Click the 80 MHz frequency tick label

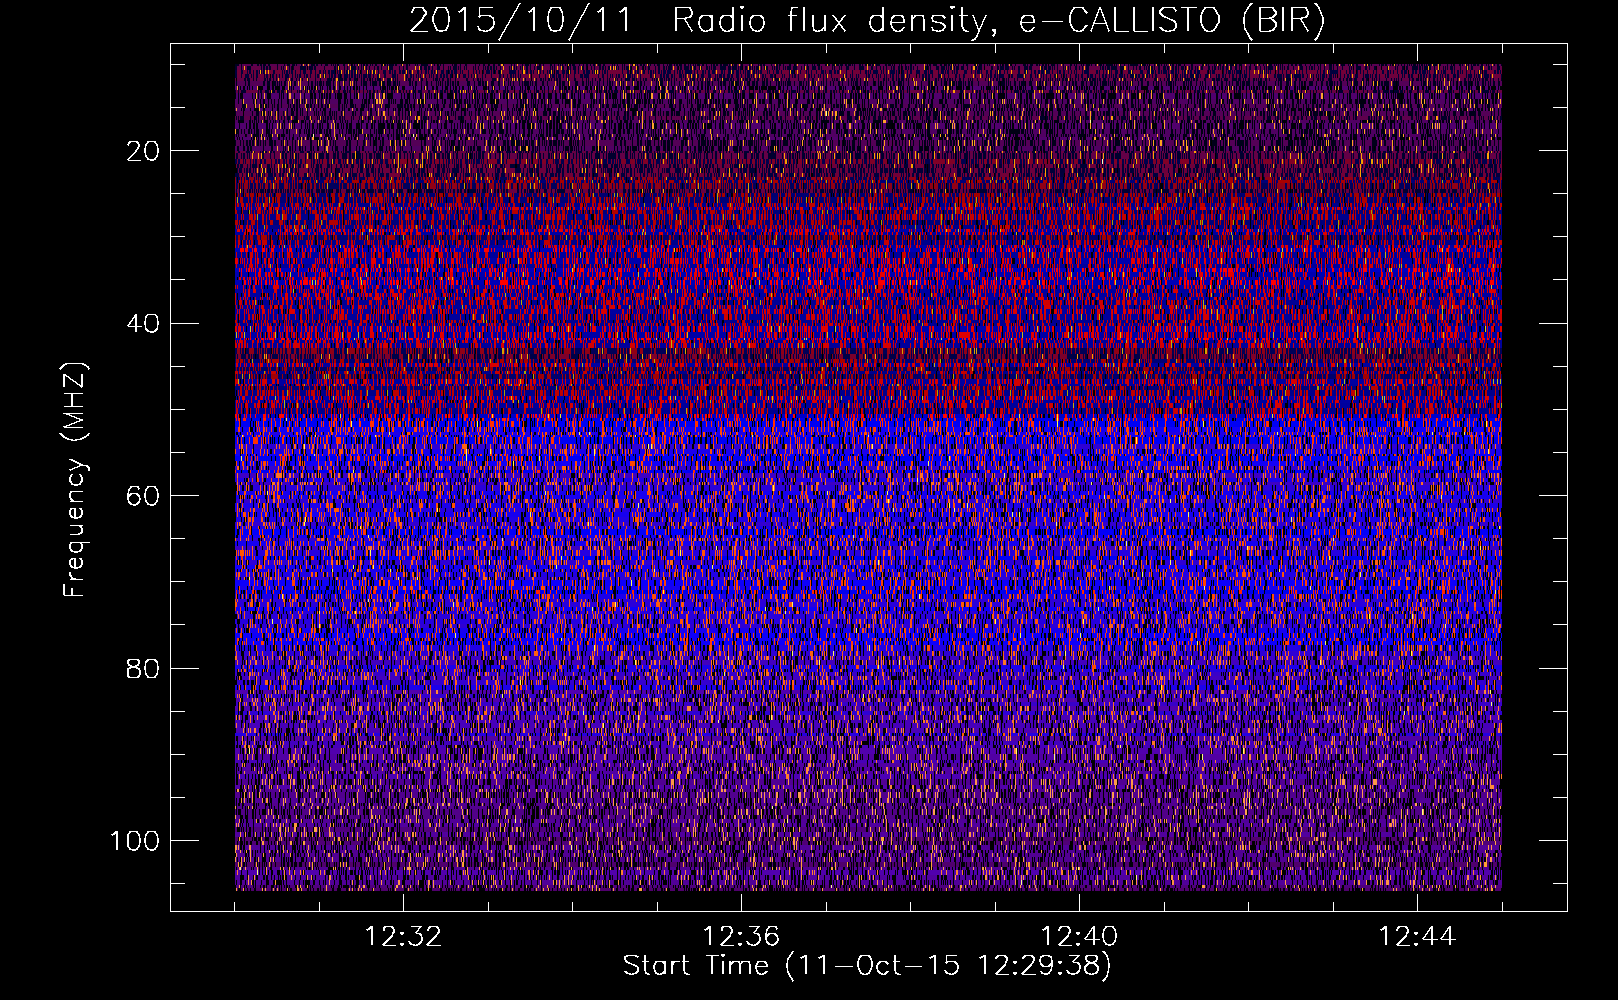143,669
